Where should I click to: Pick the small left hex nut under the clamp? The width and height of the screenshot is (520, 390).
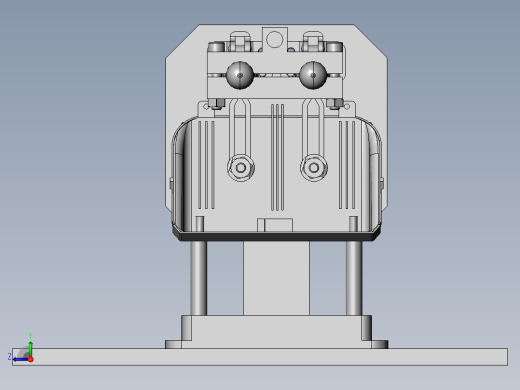coord(216,104)
